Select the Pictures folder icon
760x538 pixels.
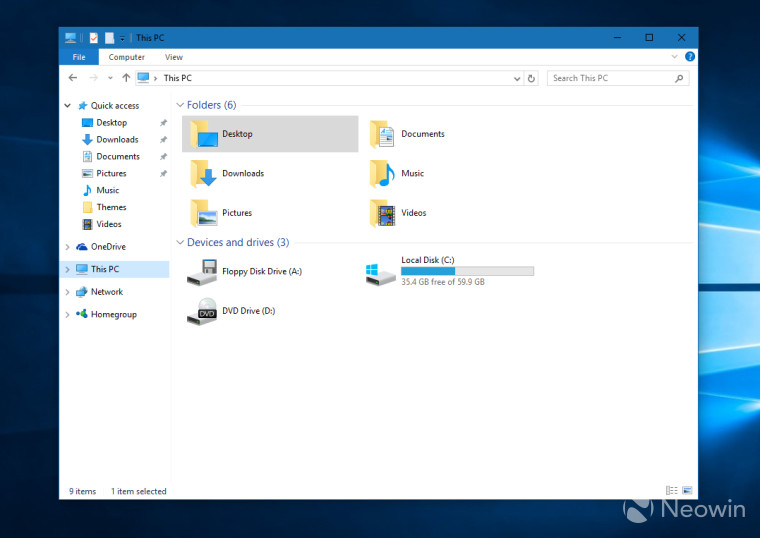(x=204, y=213)
